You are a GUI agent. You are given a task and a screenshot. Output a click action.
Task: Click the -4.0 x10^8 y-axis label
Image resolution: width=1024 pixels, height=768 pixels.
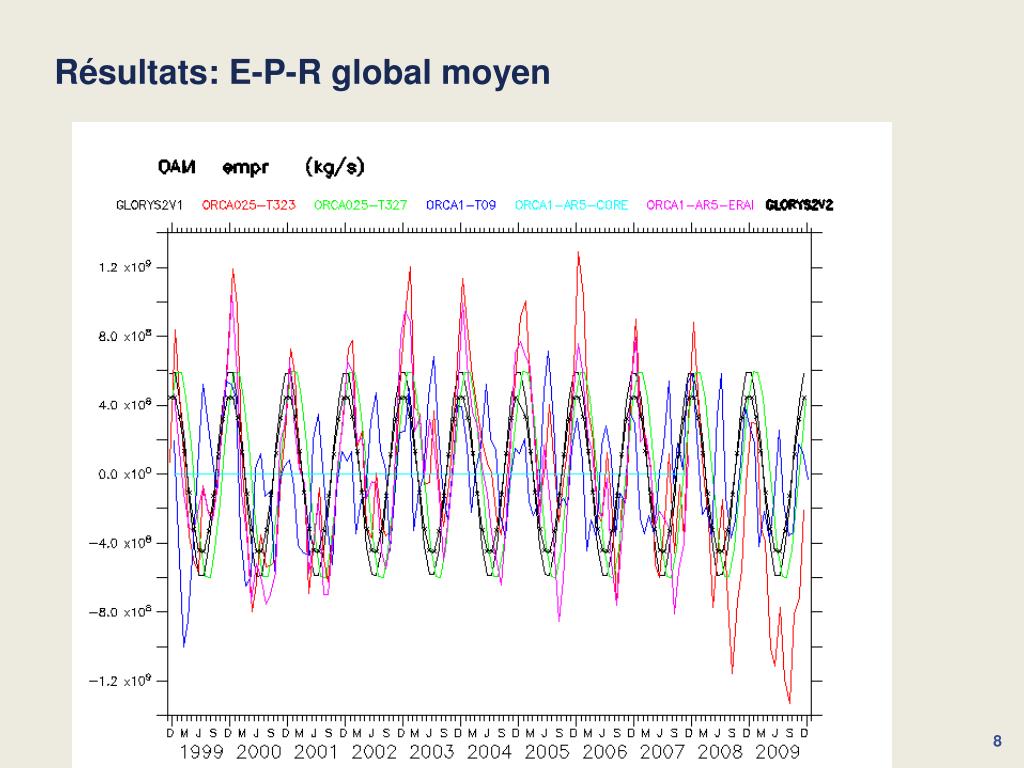point(120,543)
